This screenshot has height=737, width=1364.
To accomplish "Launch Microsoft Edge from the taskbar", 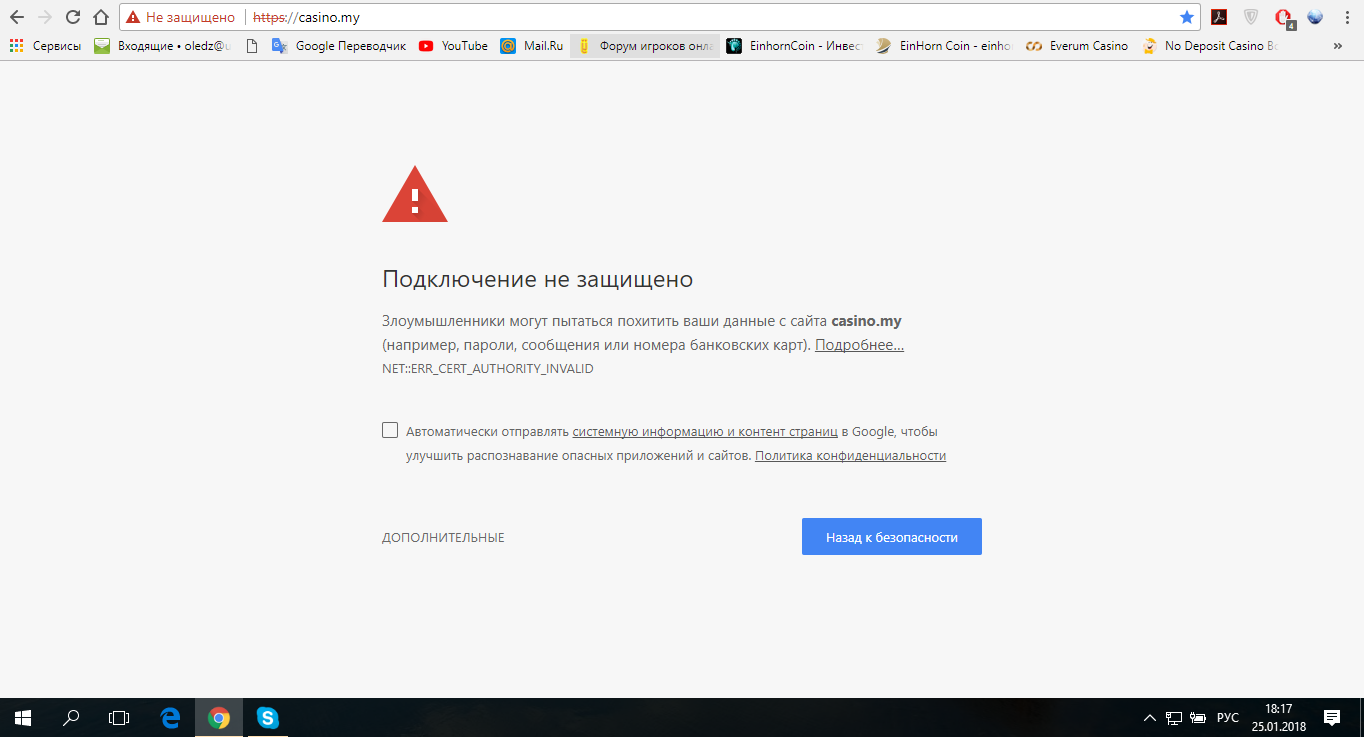I will [x=169, y=717].
